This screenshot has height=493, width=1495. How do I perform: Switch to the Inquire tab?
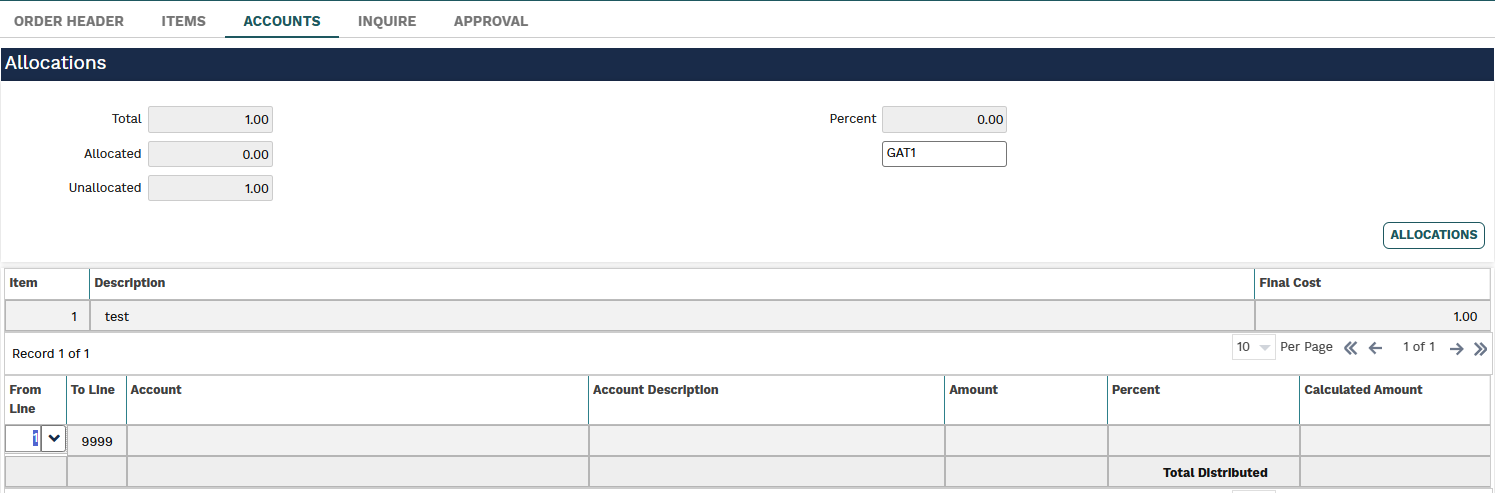coord(387,21)
